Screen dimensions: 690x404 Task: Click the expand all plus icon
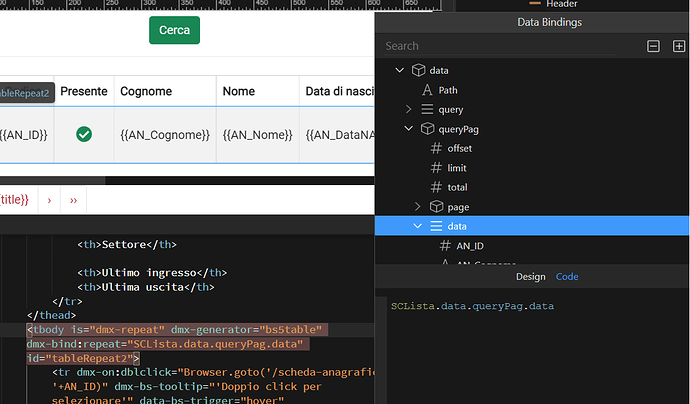(679, 46)
